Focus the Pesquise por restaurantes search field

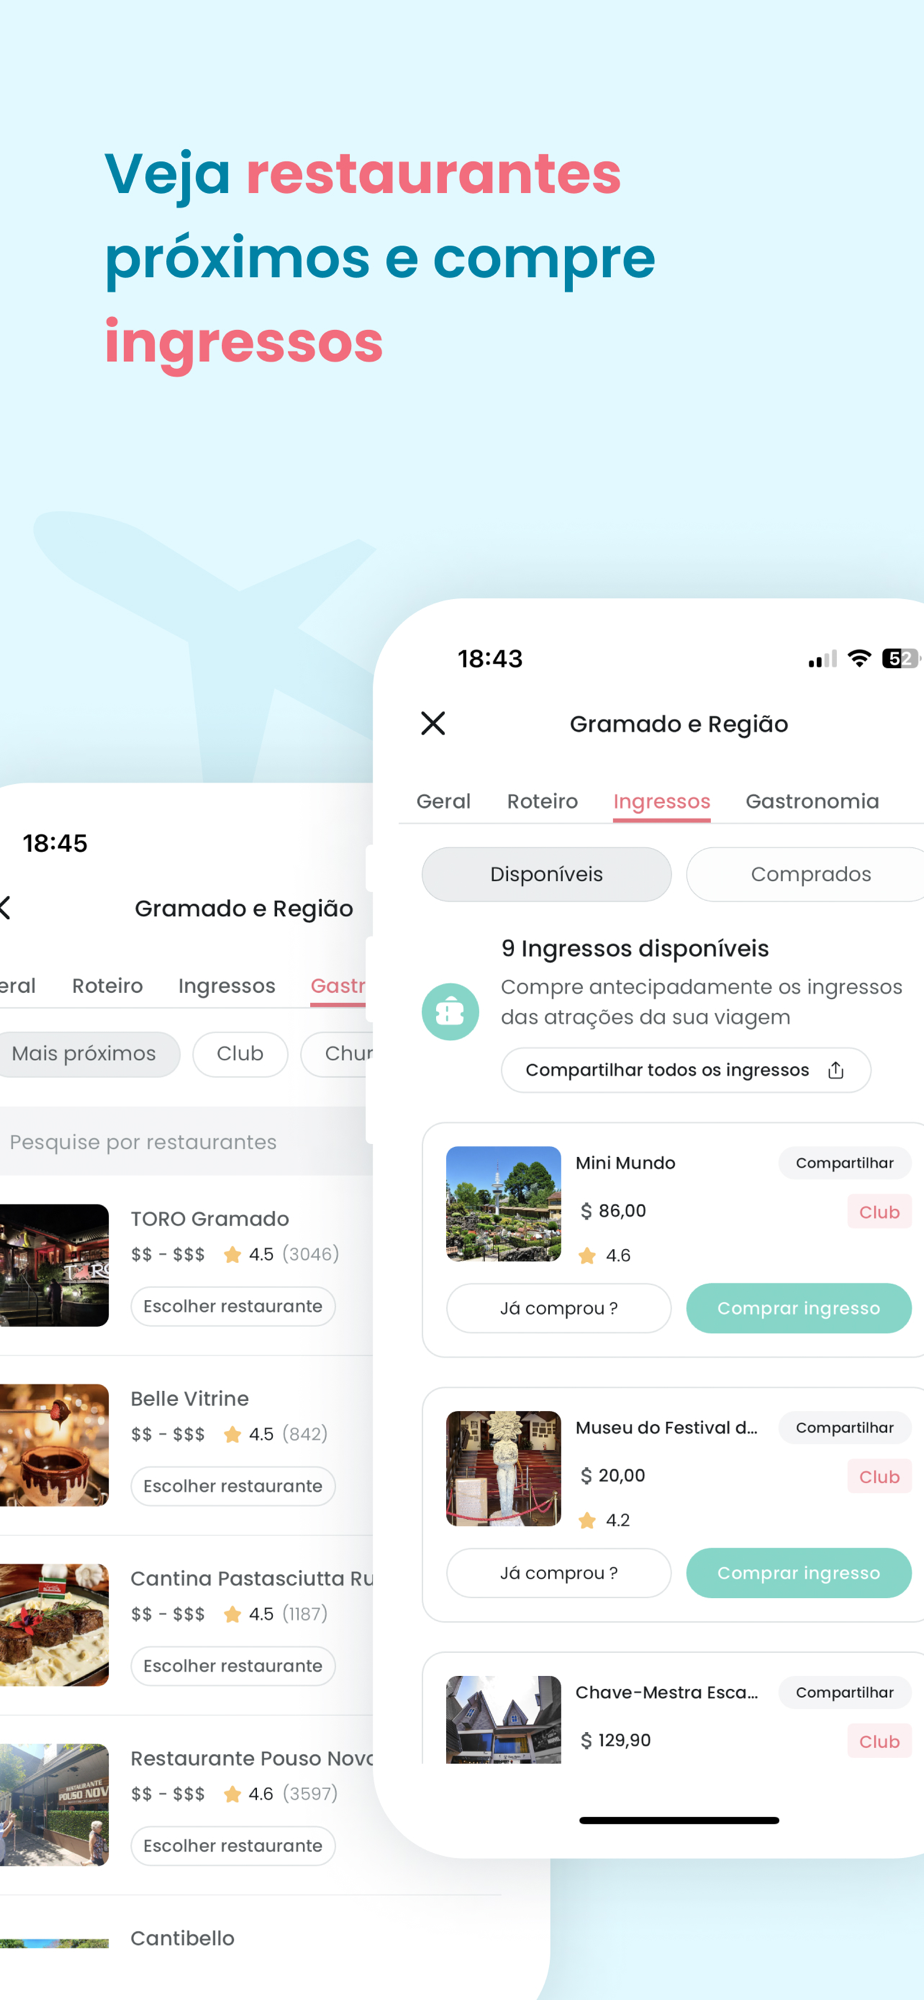(x=186, y=1142)
